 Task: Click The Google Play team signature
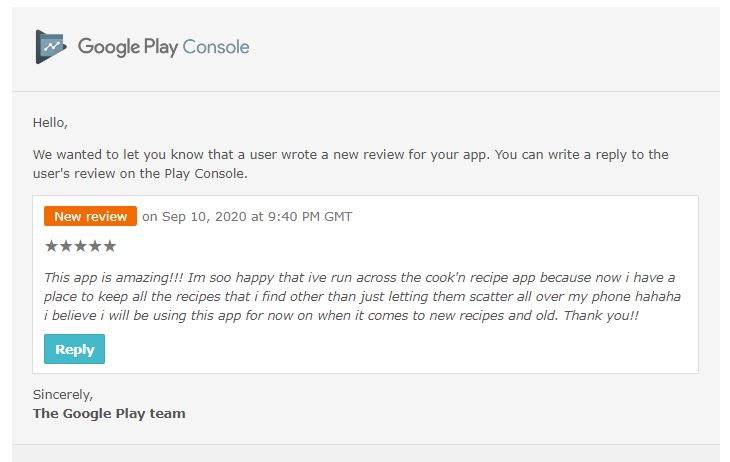(x=109, y=413)
